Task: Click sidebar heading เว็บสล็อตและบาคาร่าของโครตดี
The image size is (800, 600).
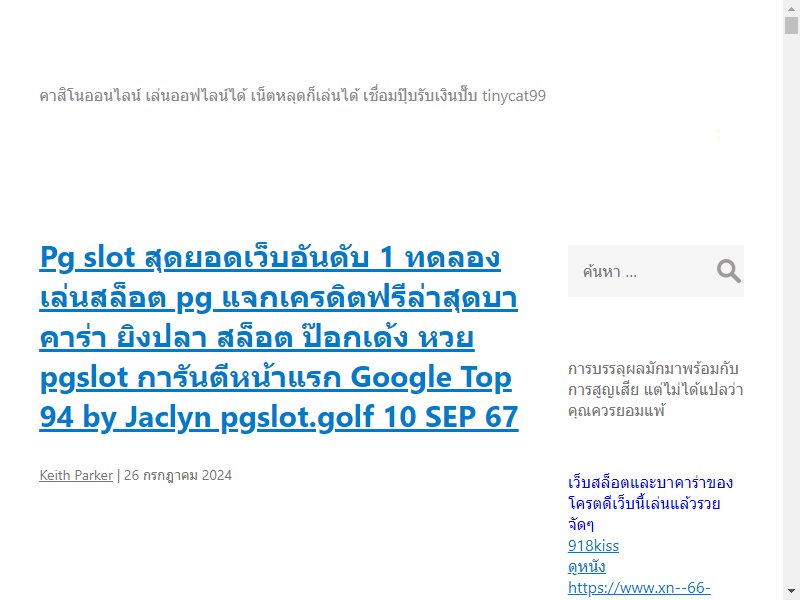Action: [651, 503]
